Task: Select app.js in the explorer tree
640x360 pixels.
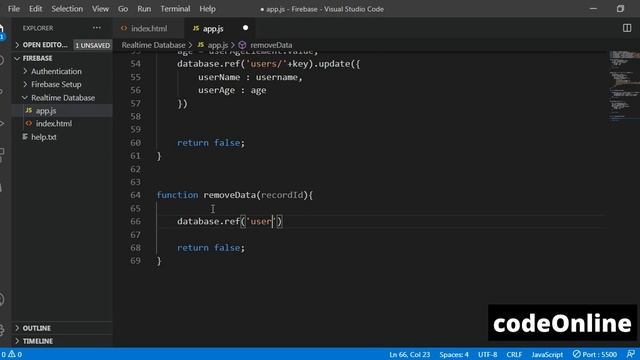Action: 46,111
